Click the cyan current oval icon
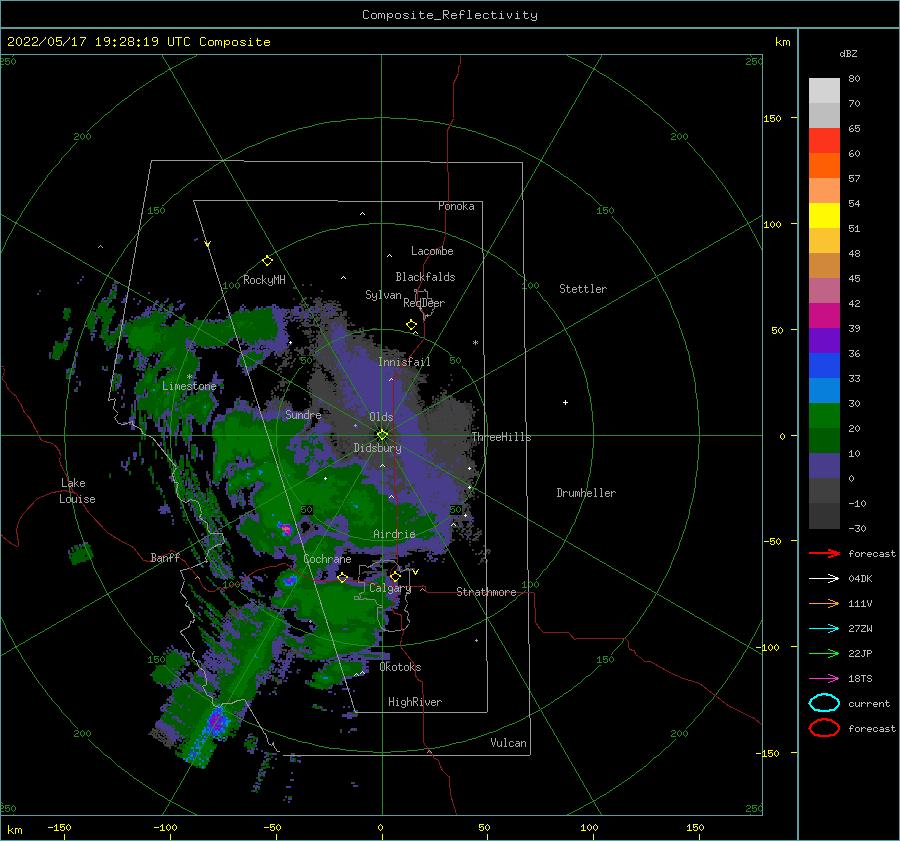Image resolution: width=900 pixels, height=841 pixels. (x=824, y=703)
